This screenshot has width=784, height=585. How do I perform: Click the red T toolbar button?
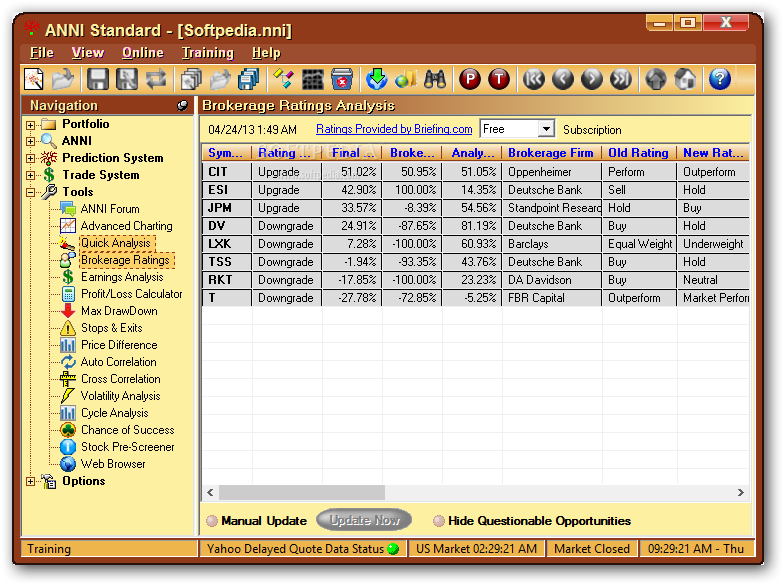pyautogui.click(x=498, y=80)
